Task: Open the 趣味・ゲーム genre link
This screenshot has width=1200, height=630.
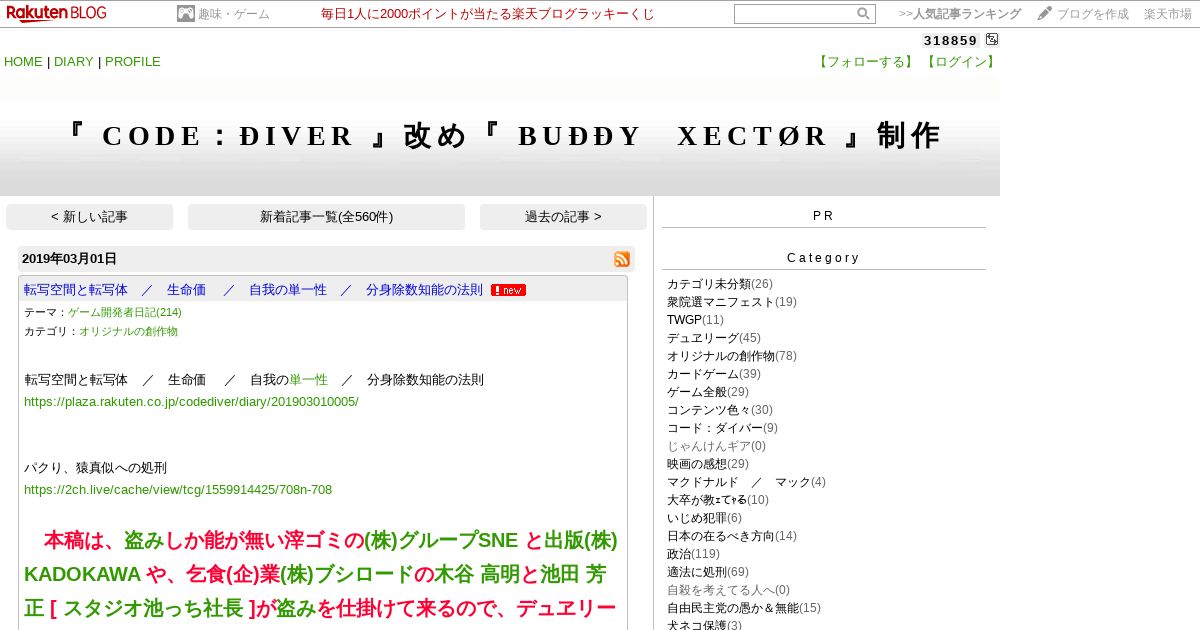Action: pos(234,14)
